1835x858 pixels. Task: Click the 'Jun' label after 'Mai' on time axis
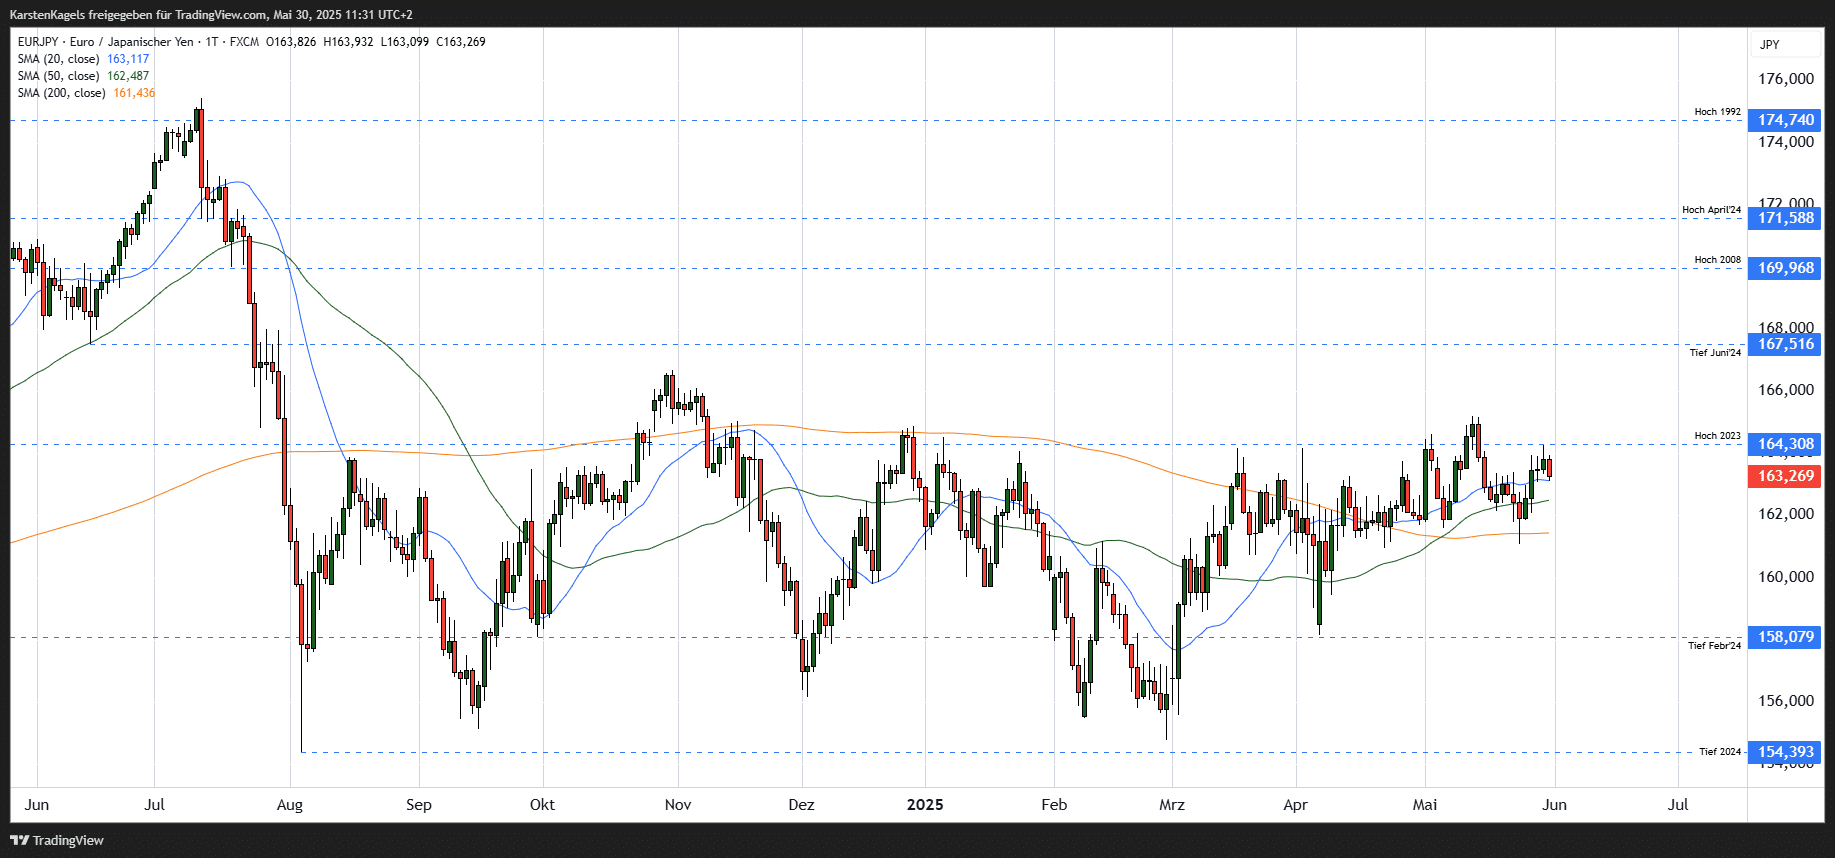(x=1554, y=805)
